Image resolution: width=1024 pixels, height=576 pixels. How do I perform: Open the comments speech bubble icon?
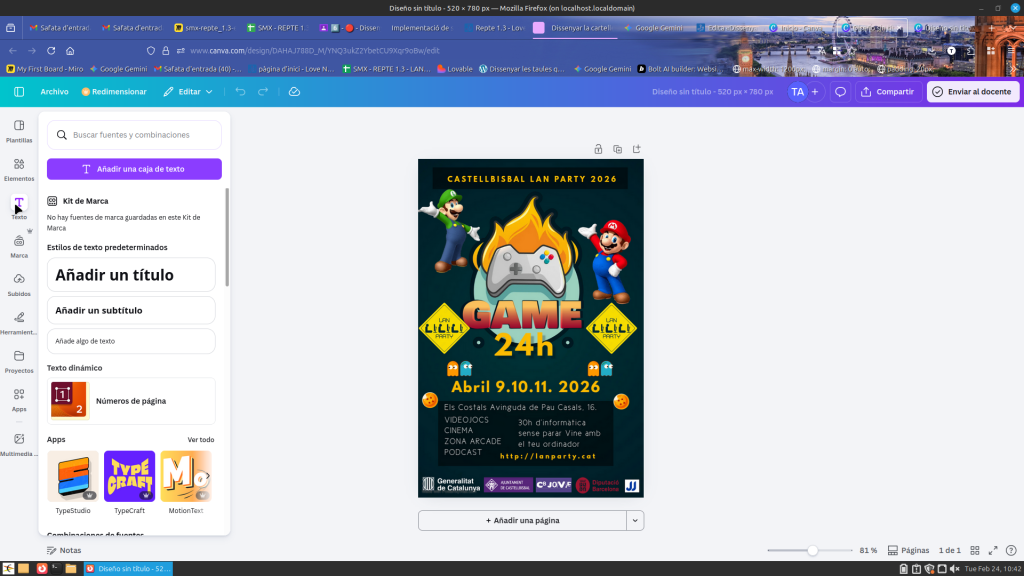click(841, 91)
